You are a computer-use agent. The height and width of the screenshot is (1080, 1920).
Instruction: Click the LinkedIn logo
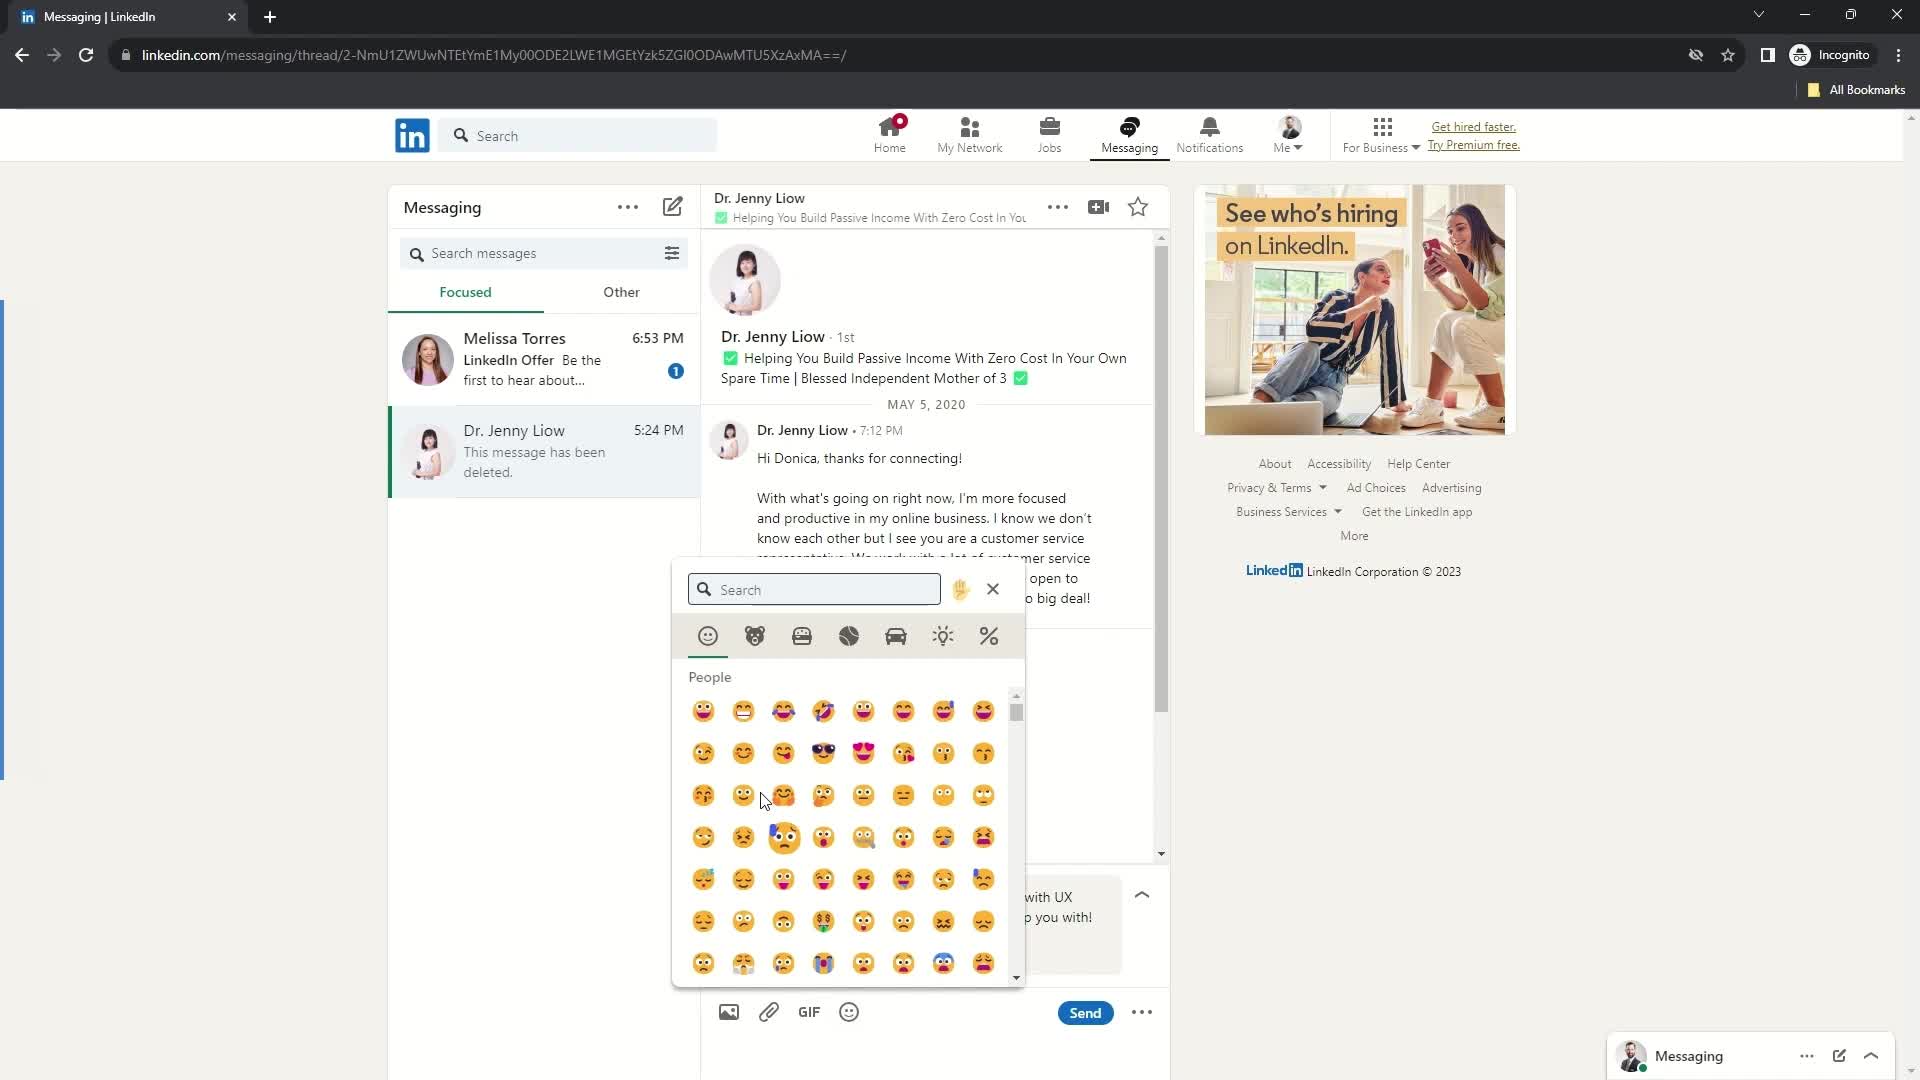pos(412,135)
